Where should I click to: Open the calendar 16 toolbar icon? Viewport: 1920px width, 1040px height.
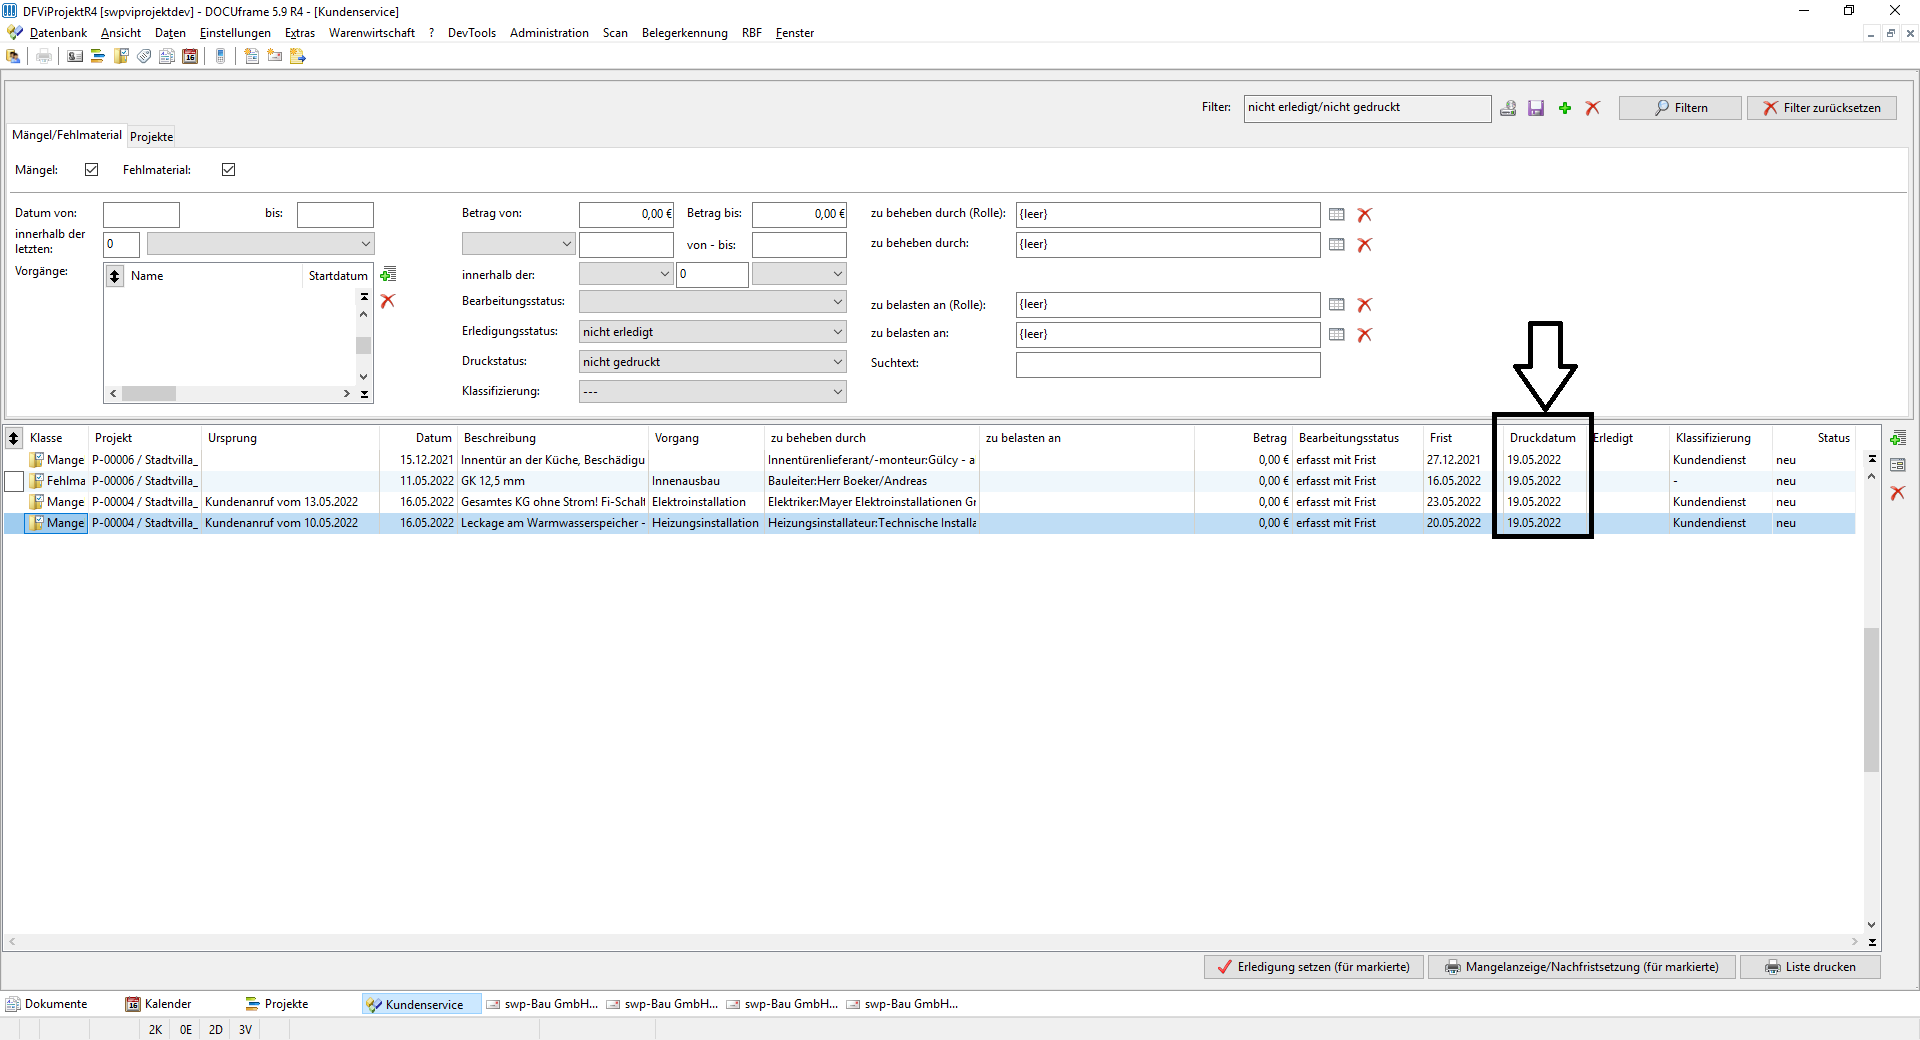pyautogui.click(x=190, y=56)
